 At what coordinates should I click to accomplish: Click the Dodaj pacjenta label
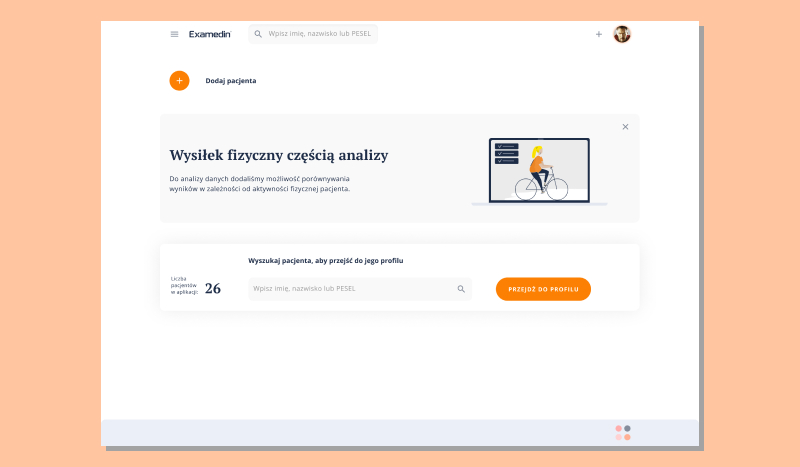point(231,81)
